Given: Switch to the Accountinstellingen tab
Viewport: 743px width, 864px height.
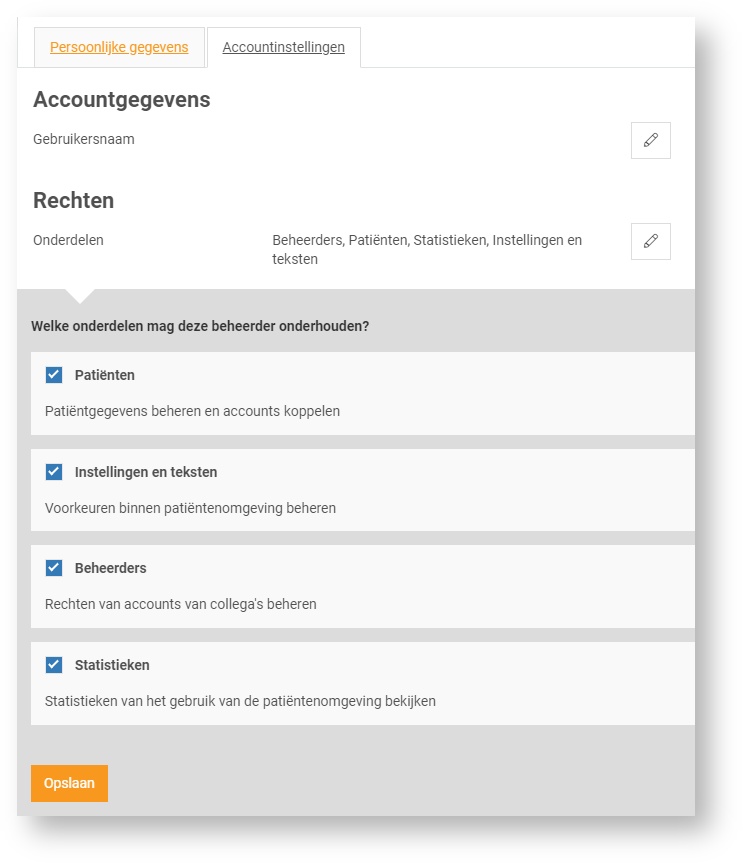Looking at the screenshot, I should (x=283, y=47).
